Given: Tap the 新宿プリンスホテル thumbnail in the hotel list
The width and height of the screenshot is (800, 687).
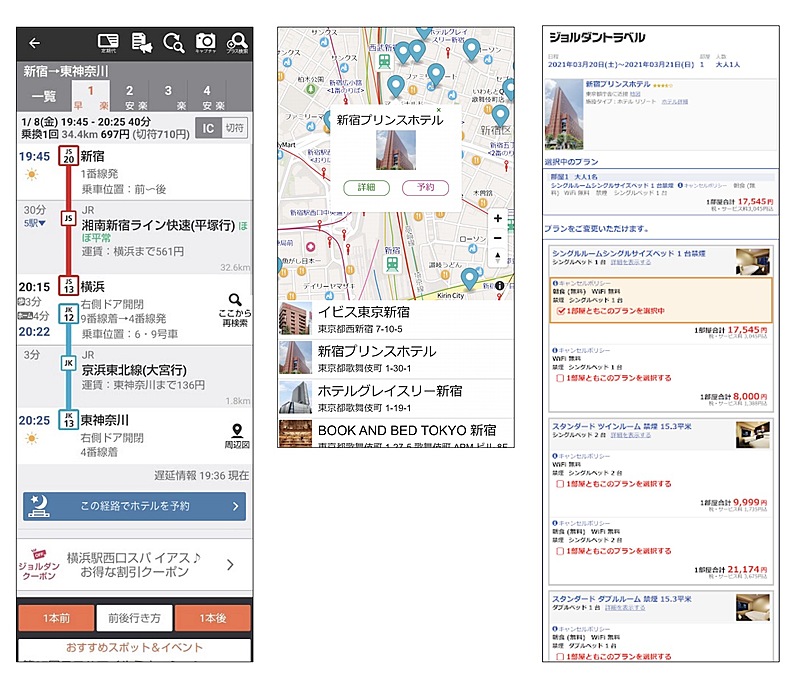Looking at the screenshot, I should click(x=295, y=358).
